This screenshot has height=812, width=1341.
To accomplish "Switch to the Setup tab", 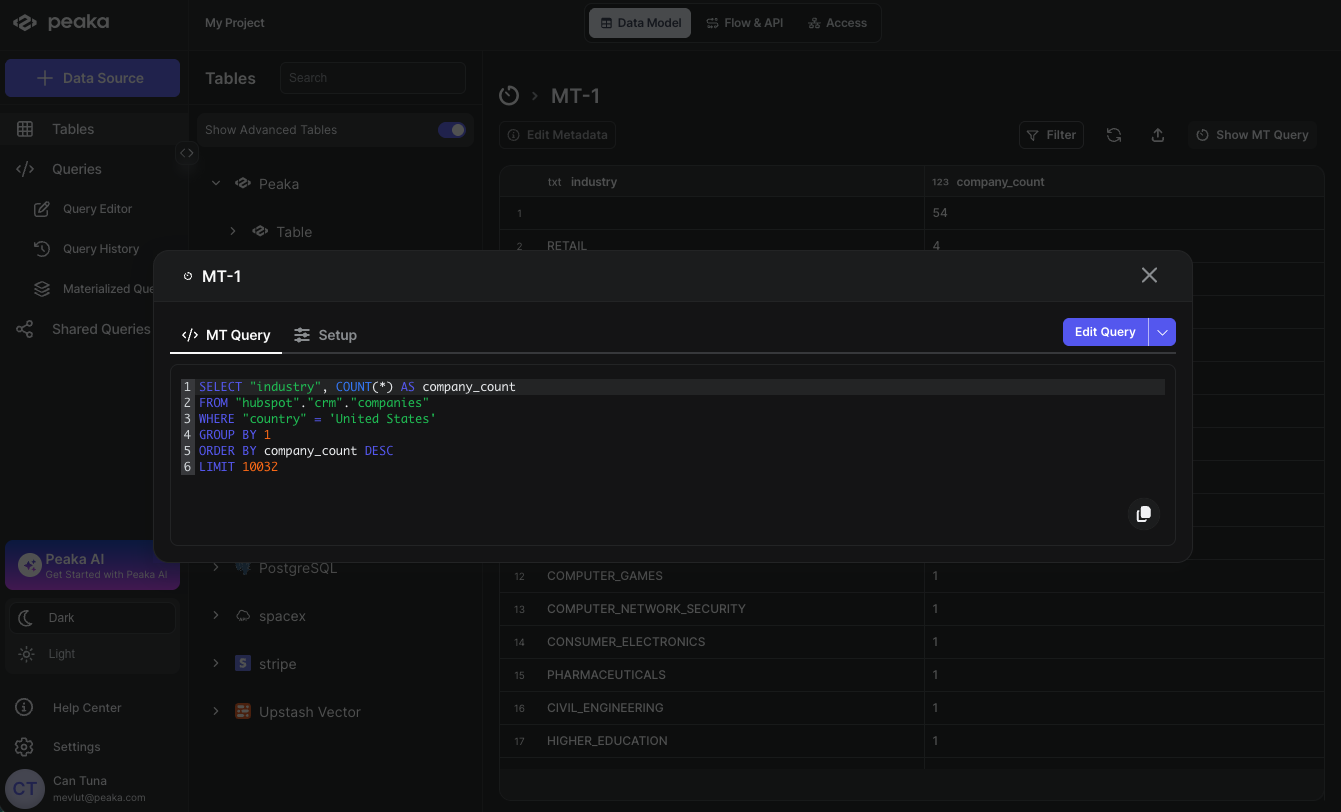I will [325, 335].
